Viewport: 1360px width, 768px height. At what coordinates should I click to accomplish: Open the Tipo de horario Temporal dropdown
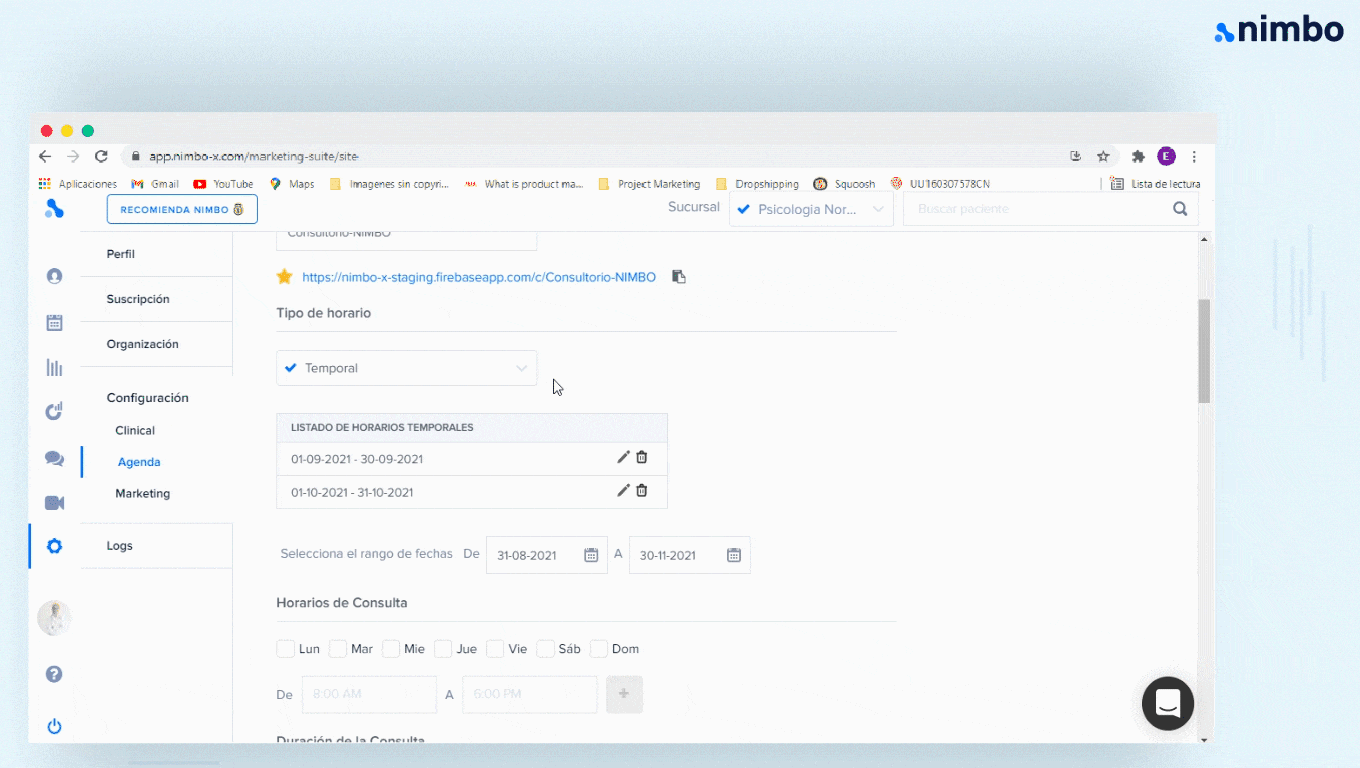[x=406, y=368]
